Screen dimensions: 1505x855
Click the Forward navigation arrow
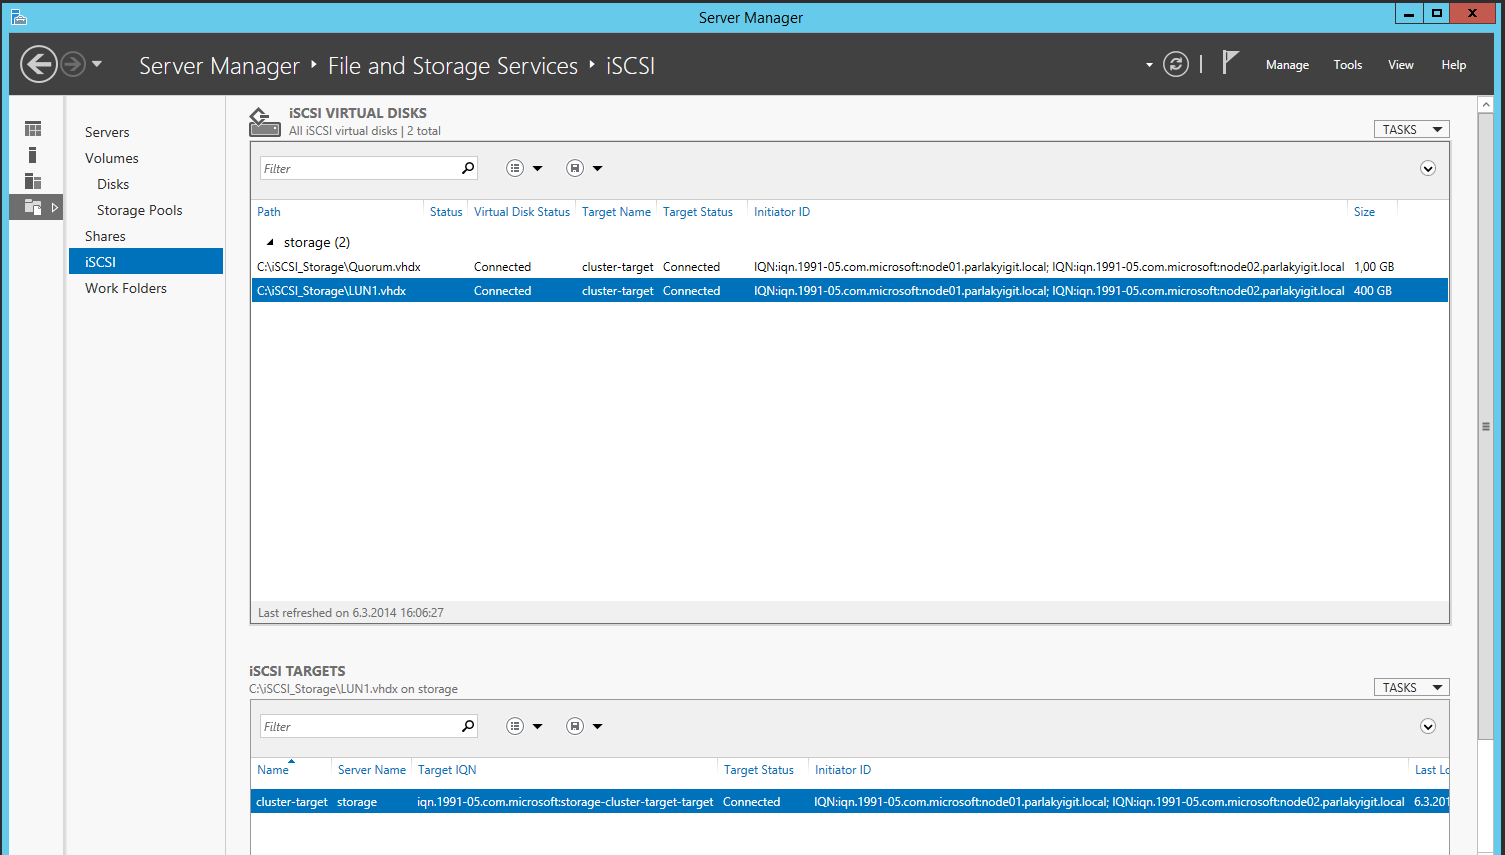click(x=73, y=65)
